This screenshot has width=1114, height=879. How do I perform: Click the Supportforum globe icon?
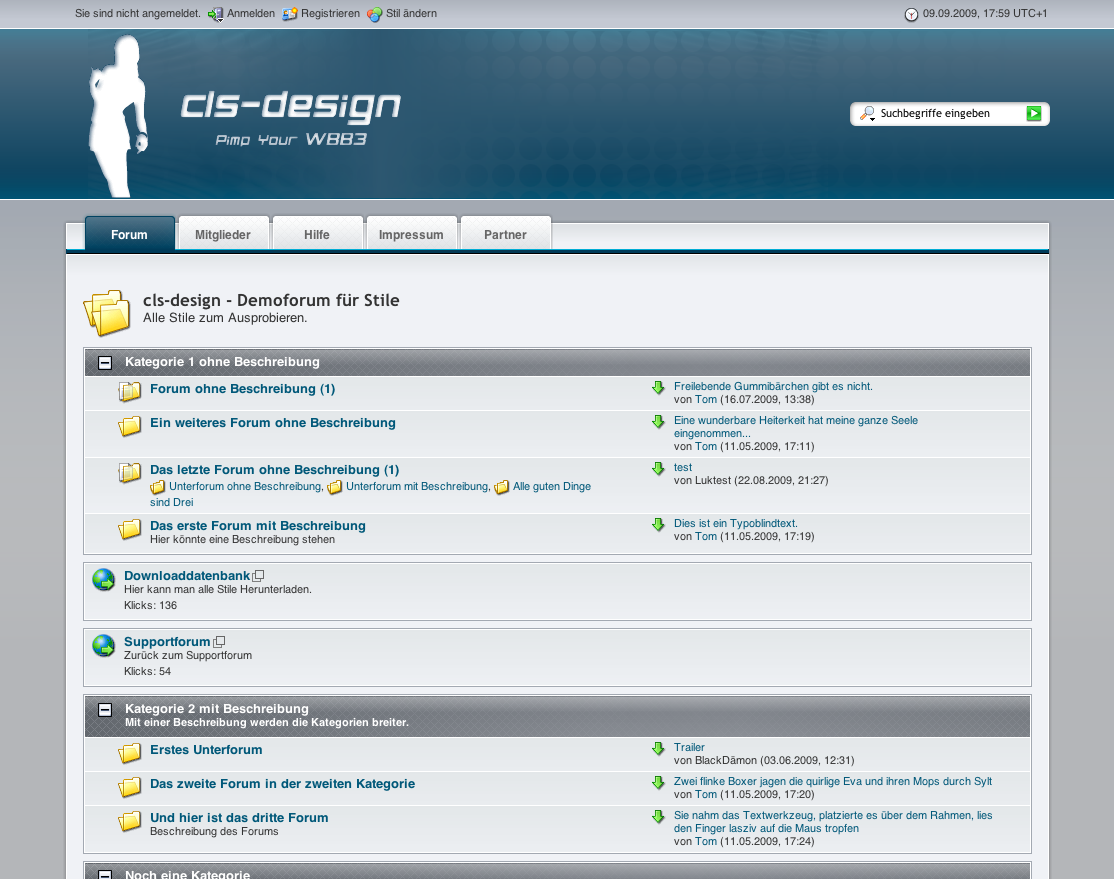pos(104,646)
